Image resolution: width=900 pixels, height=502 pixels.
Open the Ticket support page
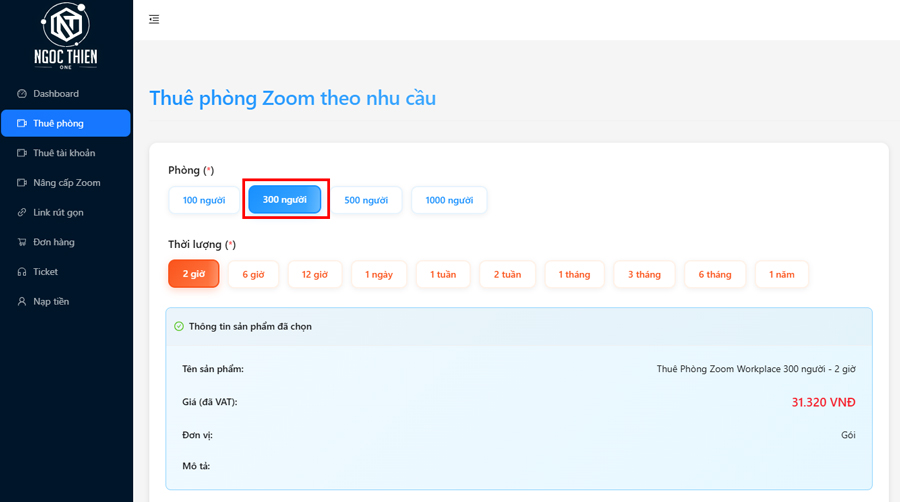pos(66,272)
